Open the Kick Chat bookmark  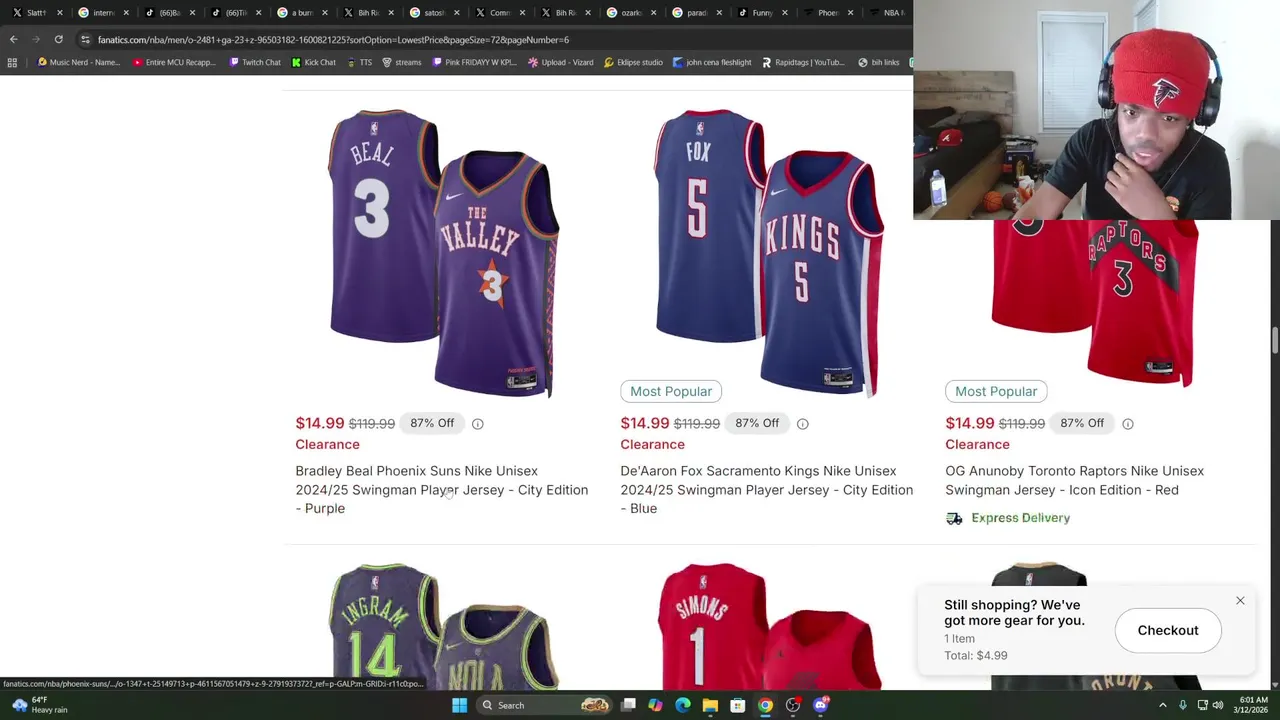(x=314, y=62)
